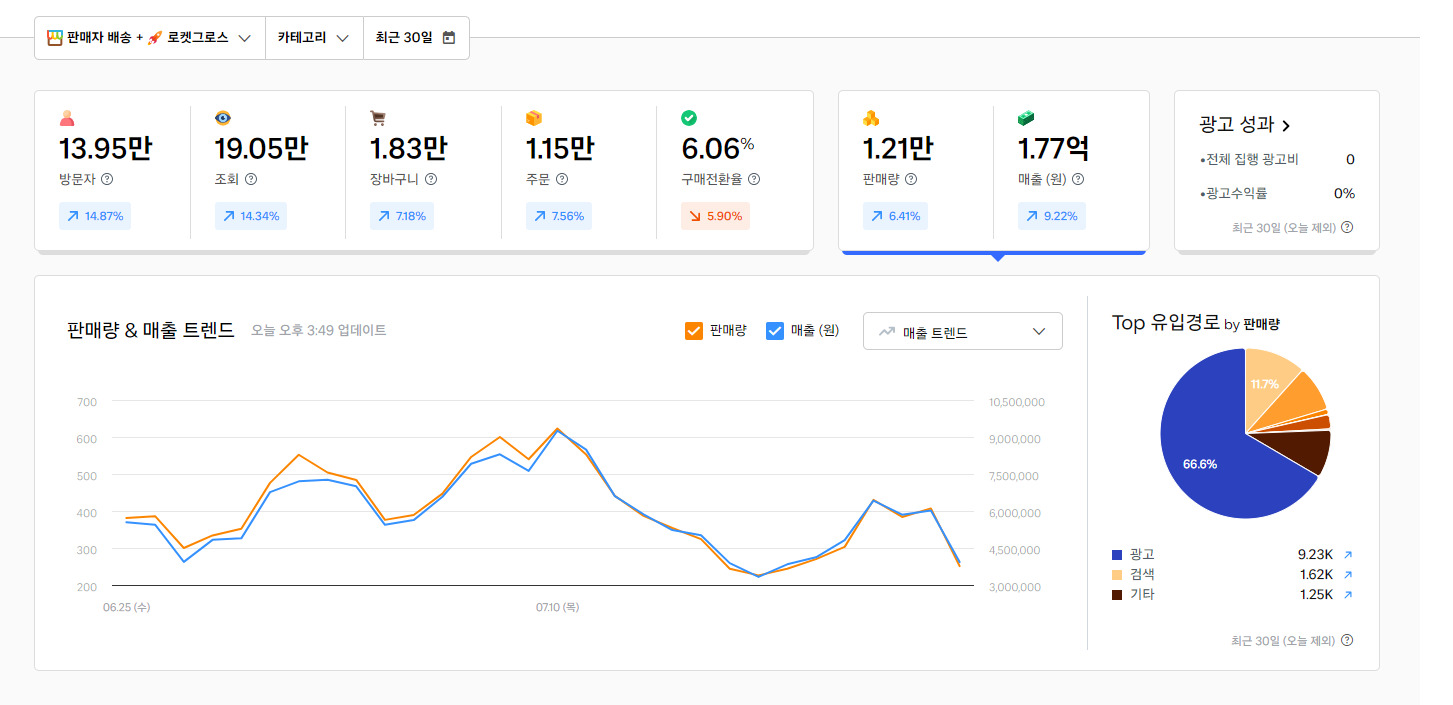Click the help icon next to 구매전환율
1453x705 pixels.
[754, 180]
